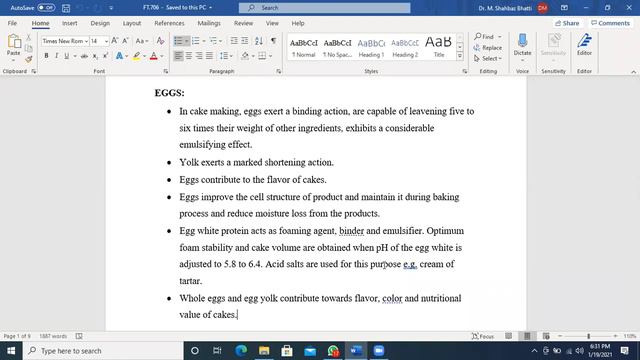Apply Heading 1 style
Screen dimensions: 640x360
click(x=371, y=47)
